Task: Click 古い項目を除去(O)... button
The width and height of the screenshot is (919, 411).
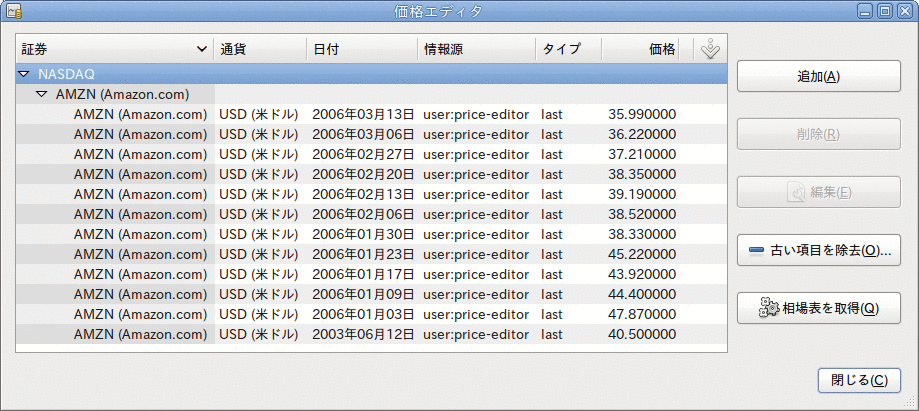Action: pyautogui.click(x=818, y=250)
